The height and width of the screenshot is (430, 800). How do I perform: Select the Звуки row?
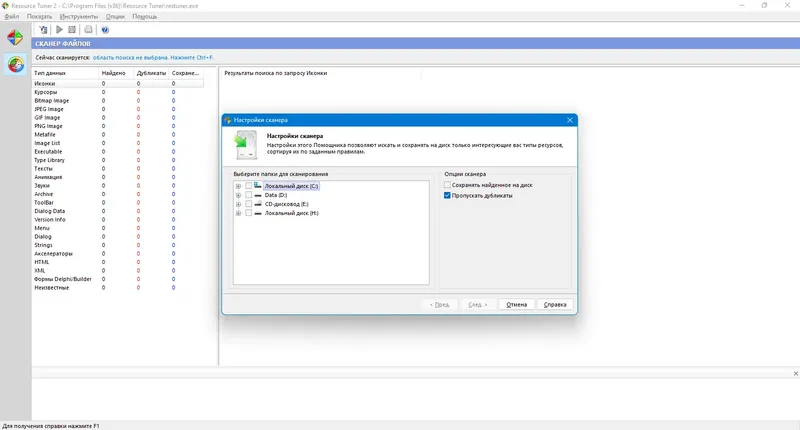[x=117, y=186]
